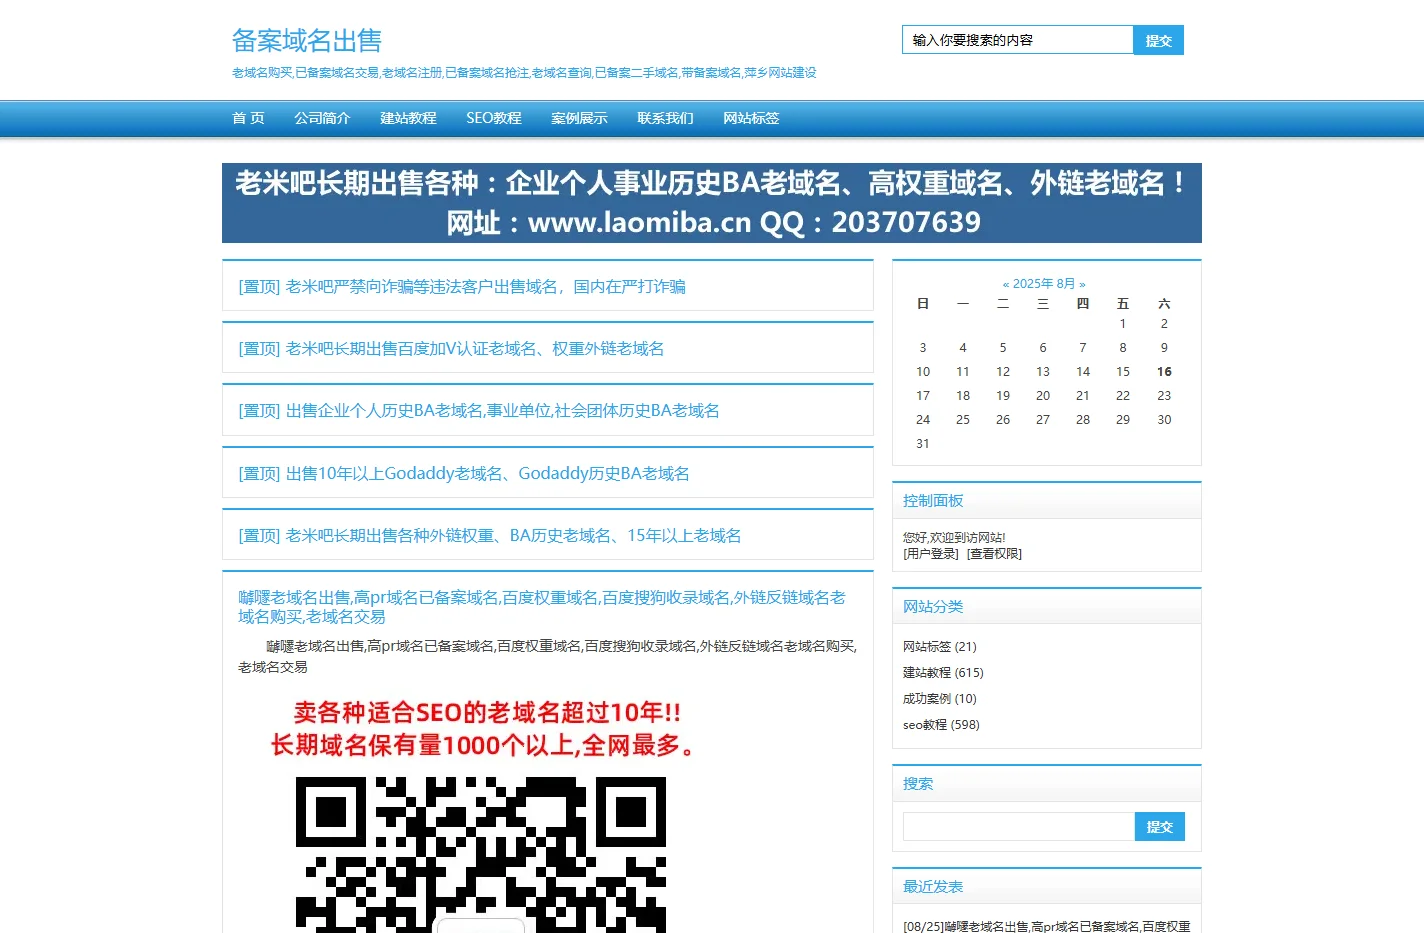
Task: Select calendar date 25
Action: [963, 420]
